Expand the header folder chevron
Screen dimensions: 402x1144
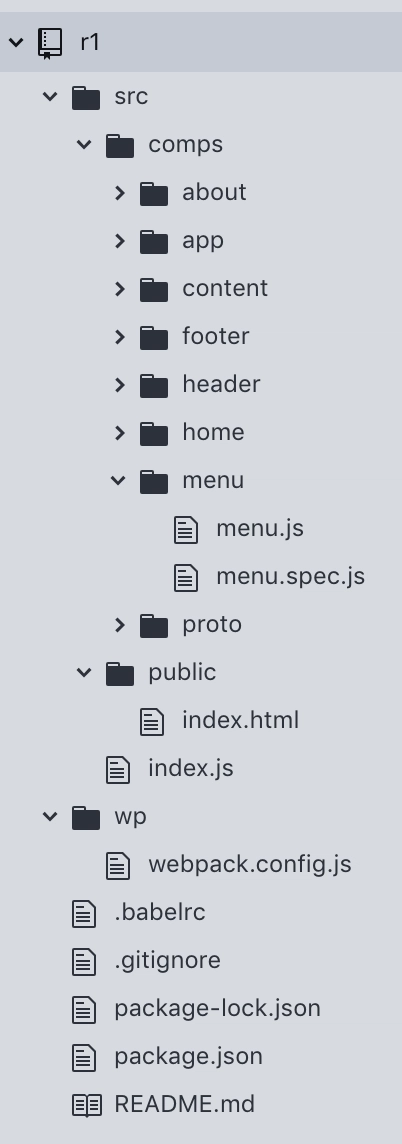pyautogui.click(x=120, y=384)
